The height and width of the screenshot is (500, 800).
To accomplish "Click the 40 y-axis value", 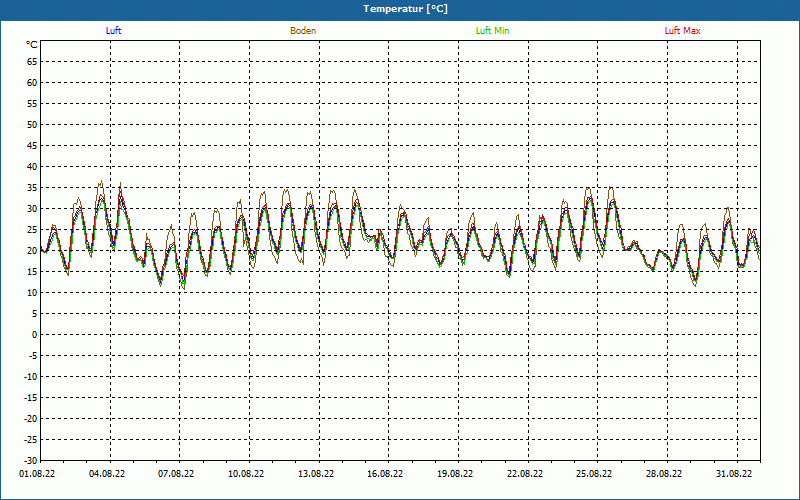I will (x=32, y=167).
